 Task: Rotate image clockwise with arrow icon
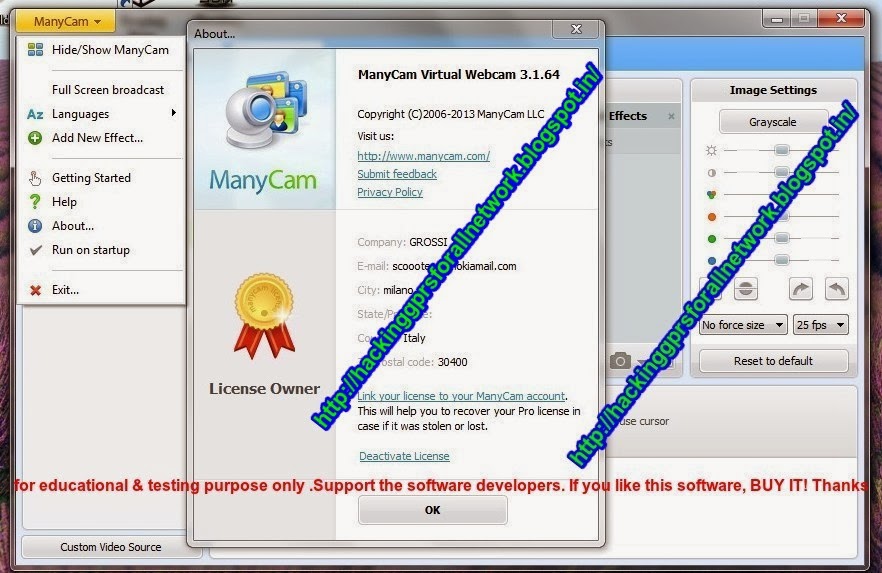tap(801, 289)
